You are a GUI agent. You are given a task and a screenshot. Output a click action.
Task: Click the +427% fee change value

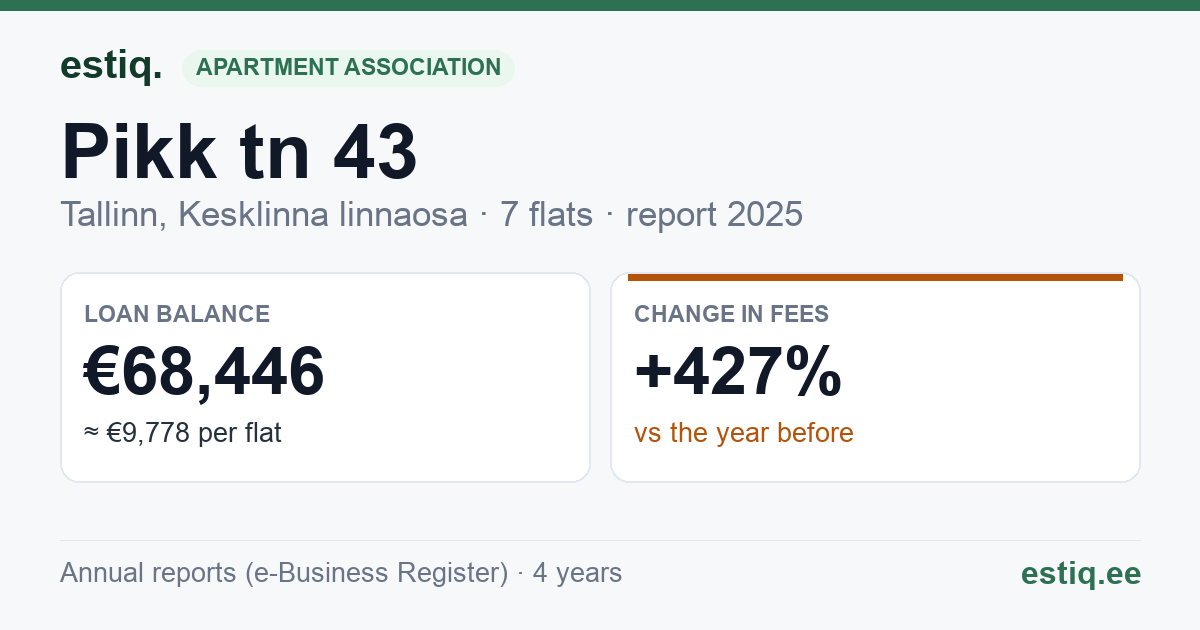point(738,371)
